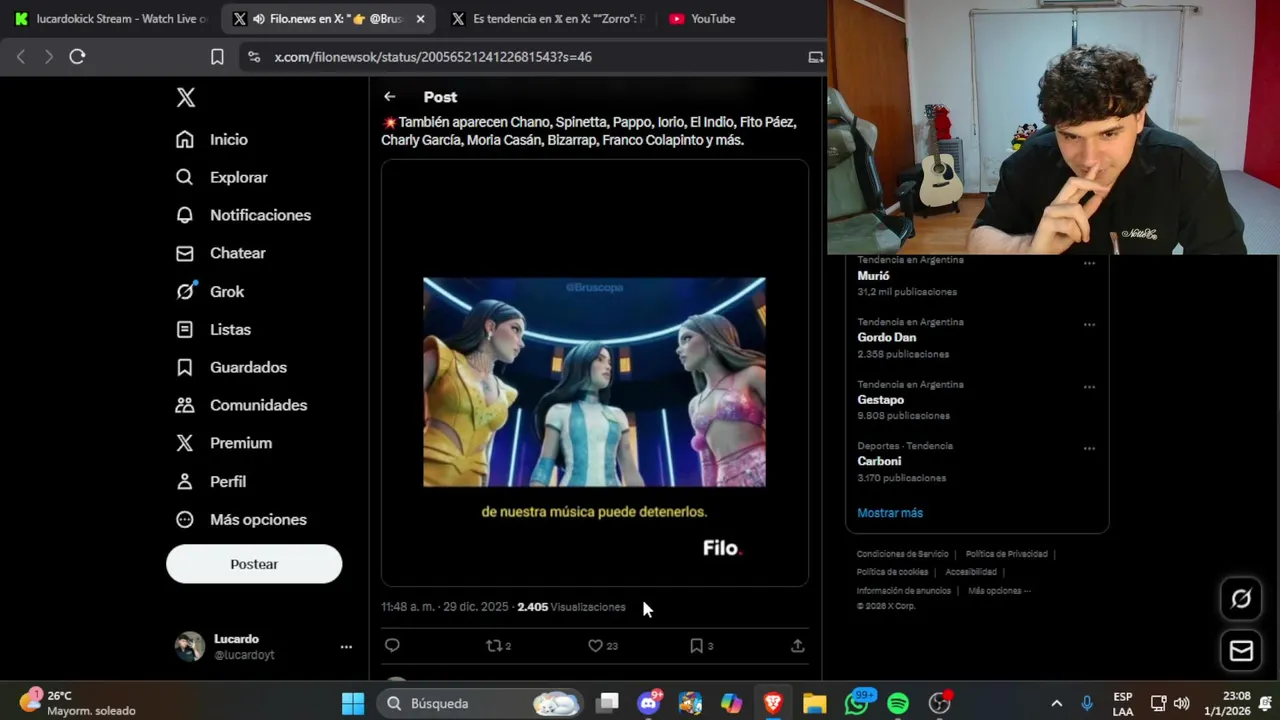Go to Inicio in sidebar
The height and width of the screenshot is (720, 1280).
pyautogui.click(x=212, y=140)
